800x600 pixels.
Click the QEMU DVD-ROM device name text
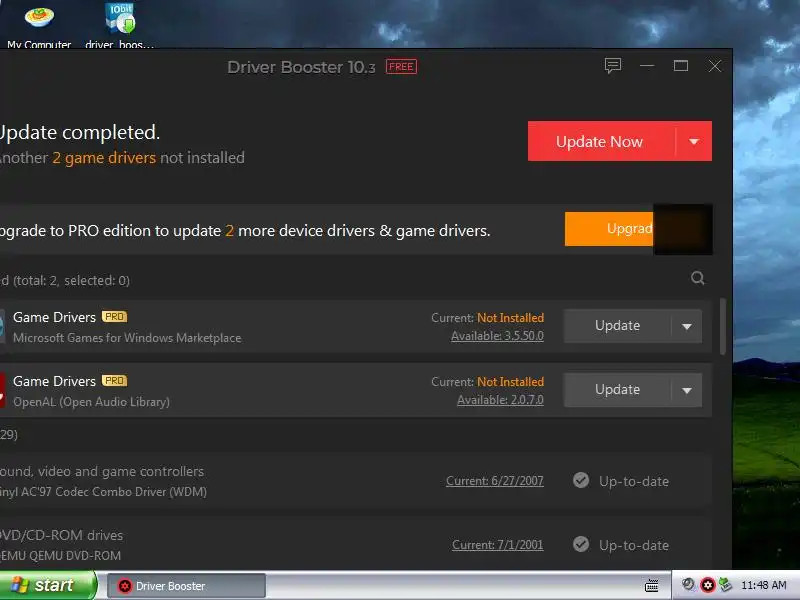(60, 556)
